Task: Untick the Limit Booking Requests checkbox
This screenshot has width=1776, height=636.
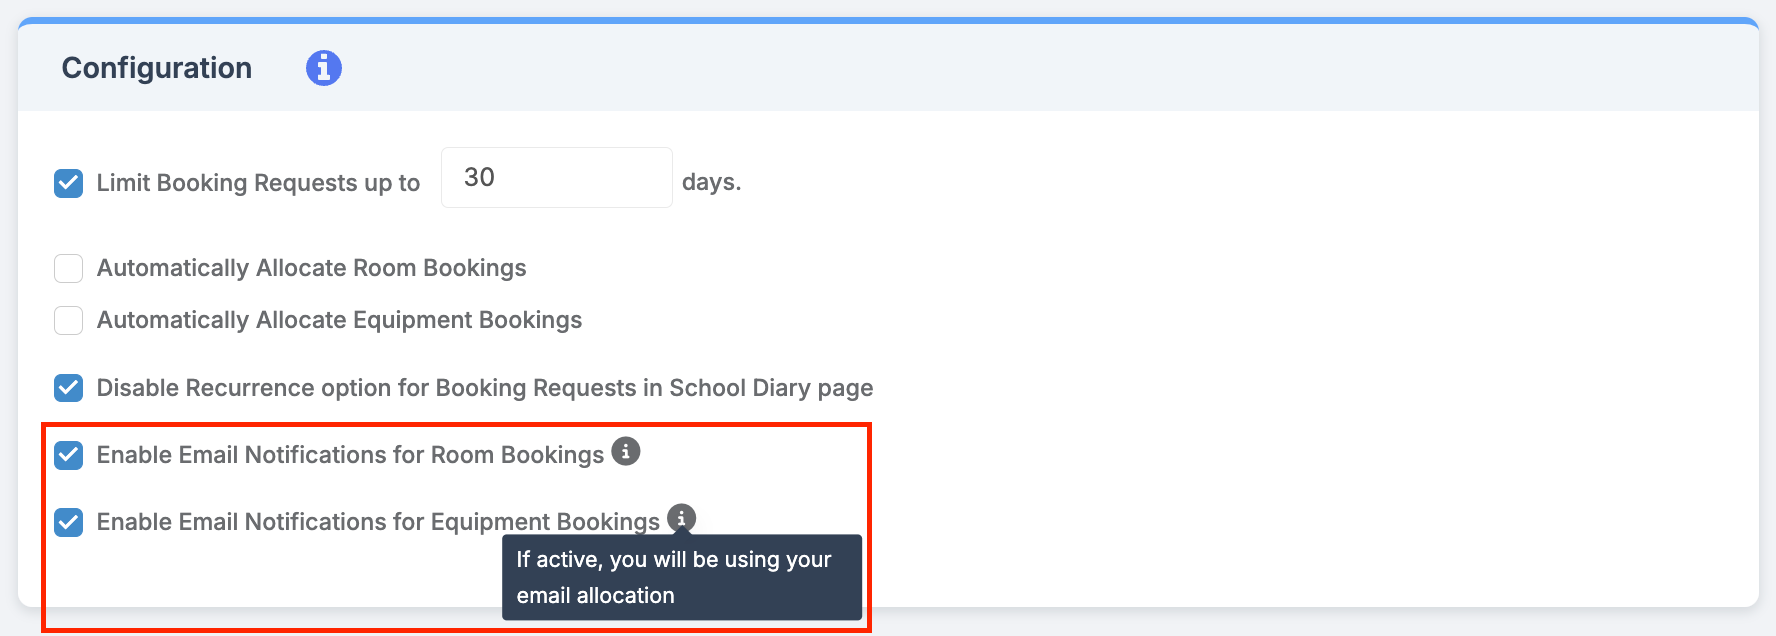Action: (68, 183)
